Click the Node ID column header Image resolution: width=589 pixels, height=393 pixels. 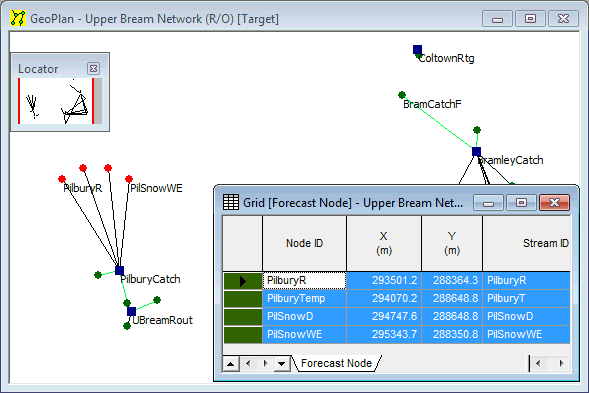[x=304, y=243]
